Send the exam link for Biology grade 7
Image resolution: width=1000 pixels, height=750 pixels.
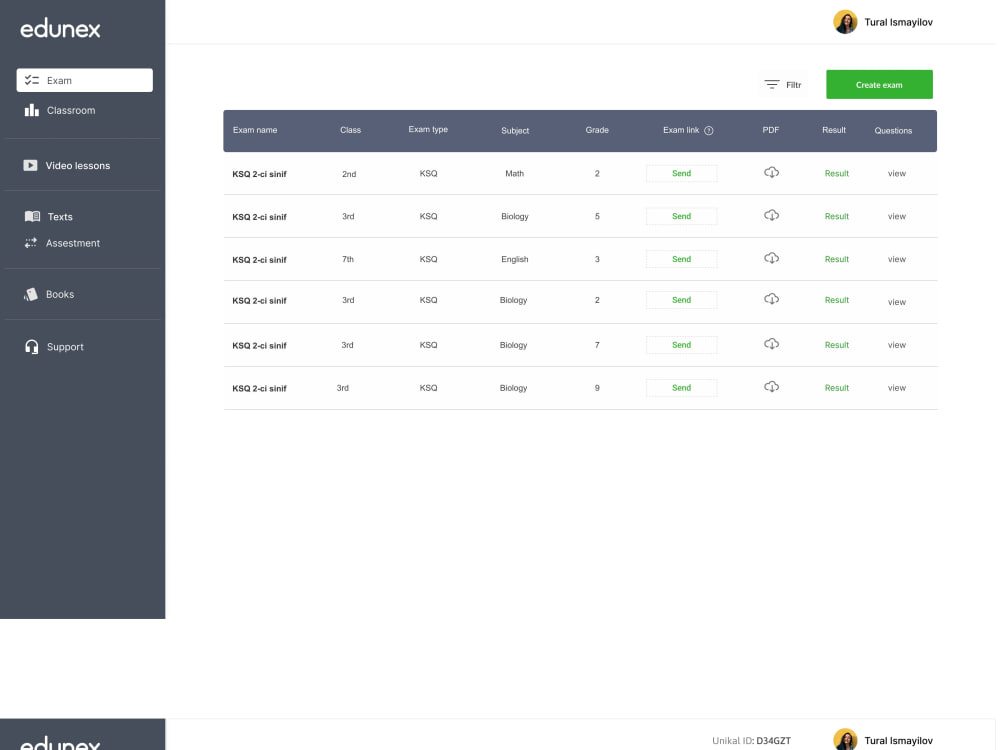click(x=681, y=345)
